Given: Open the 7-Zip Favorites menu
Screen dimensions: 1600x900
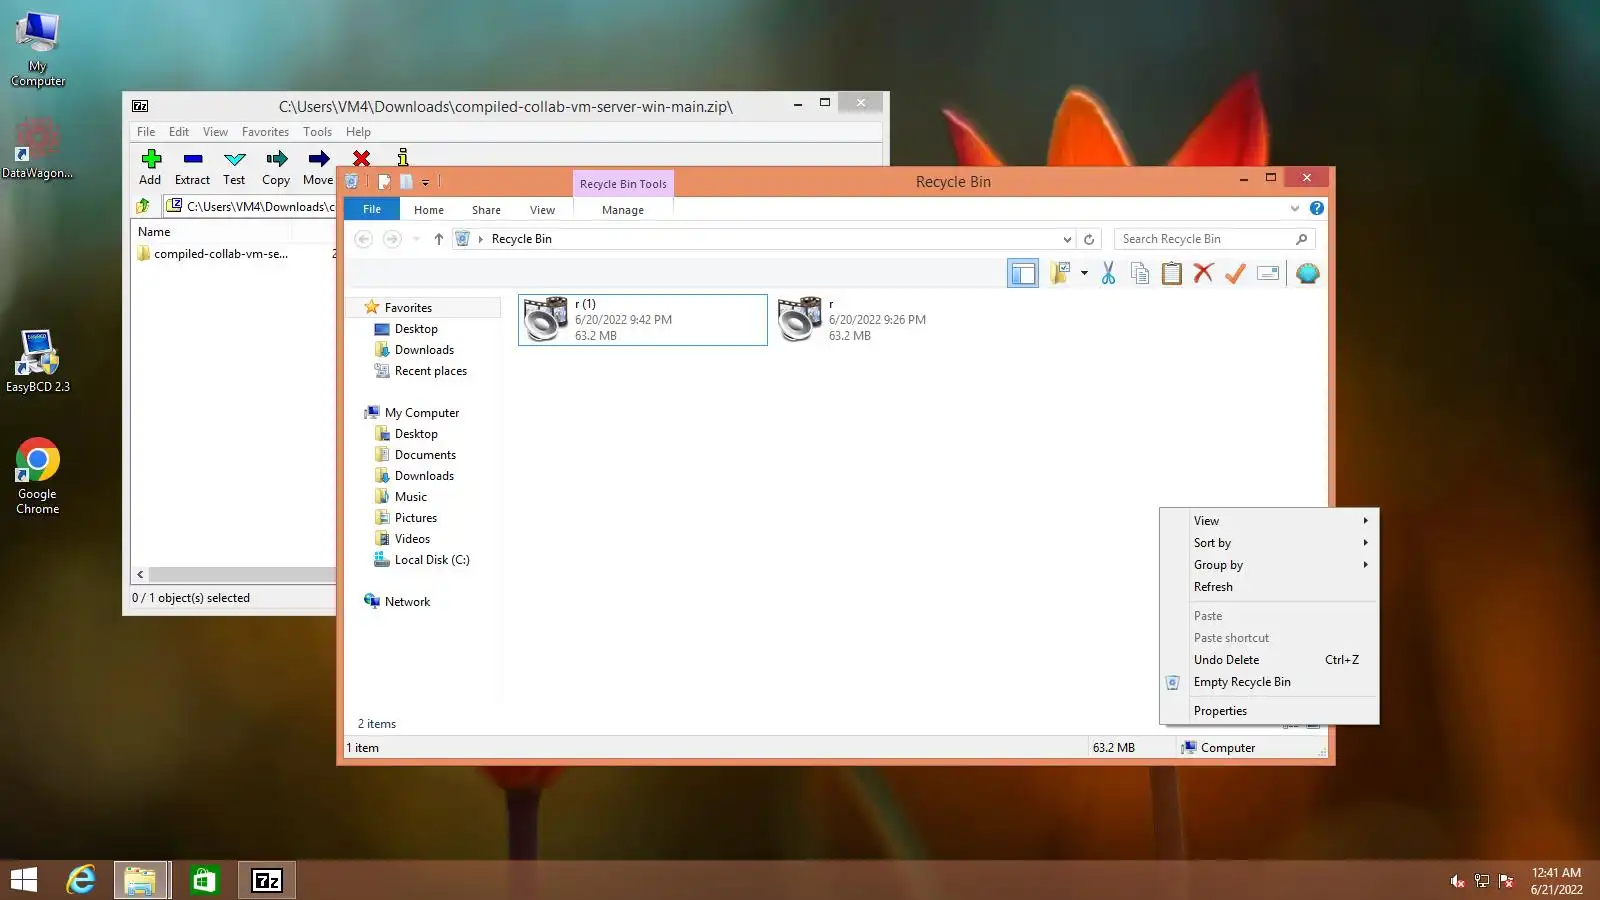Looking at the screenshot, I should [265, 132].
